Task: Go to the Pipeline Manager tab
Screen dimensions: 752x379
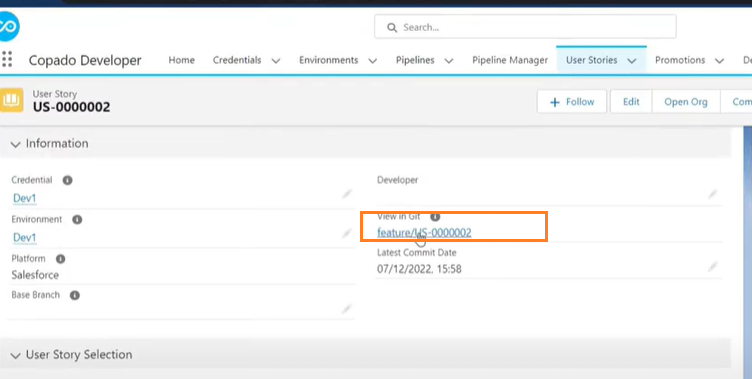Action: click(x=510, y=60)
